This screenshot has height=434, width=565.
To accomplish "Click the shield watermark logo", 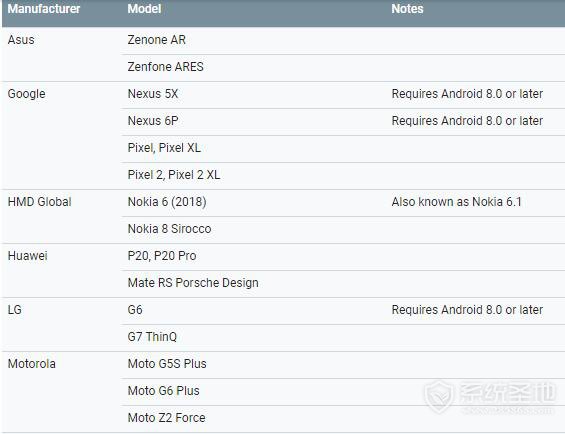I will point(439,396).
